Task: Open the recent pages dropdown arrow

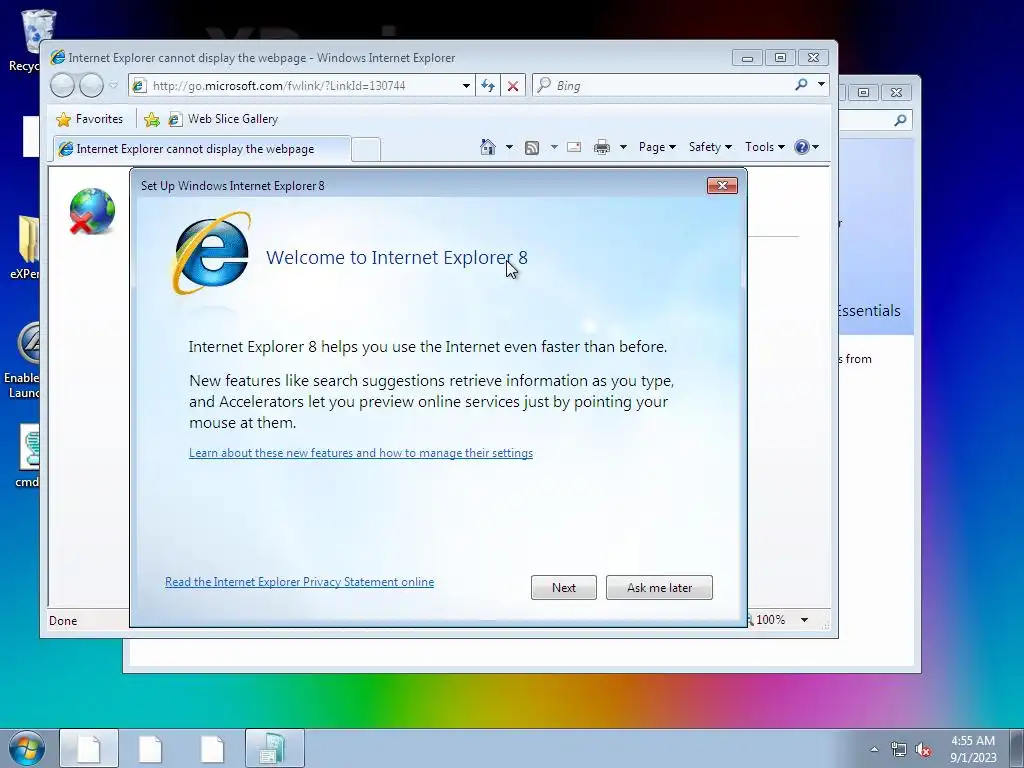Action: [x=113, y=86]
